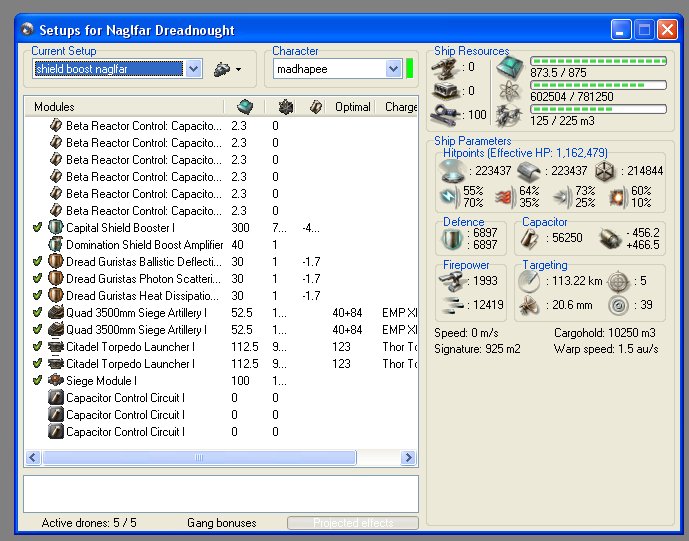Screen dimensions: 689x541
Task: Toggle Dread Guristas Photon Scattering active checkmark
Action: [37, 279]
